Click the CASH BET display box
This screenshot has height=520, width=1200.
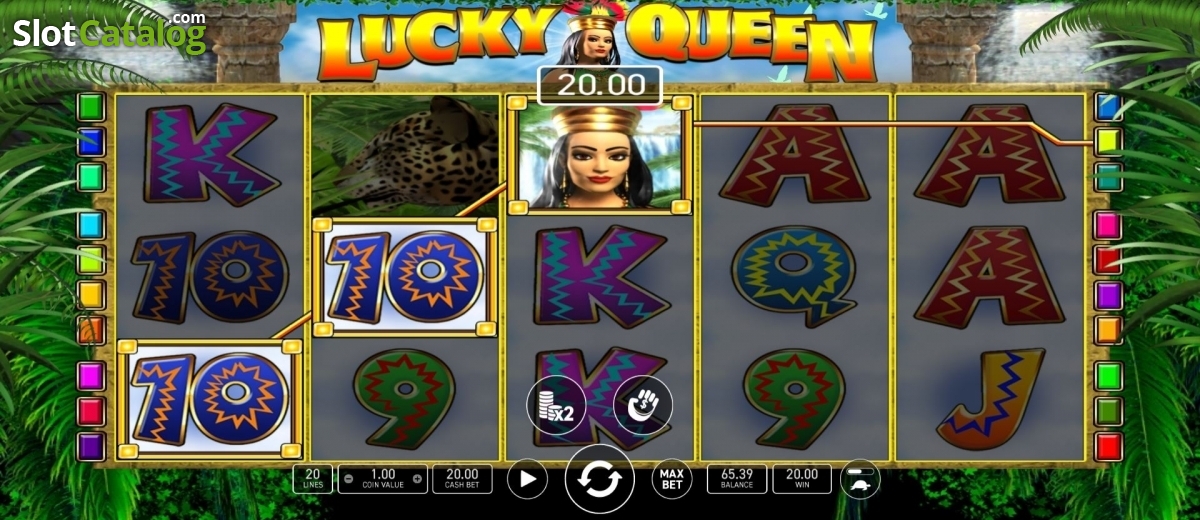point(462,479)
